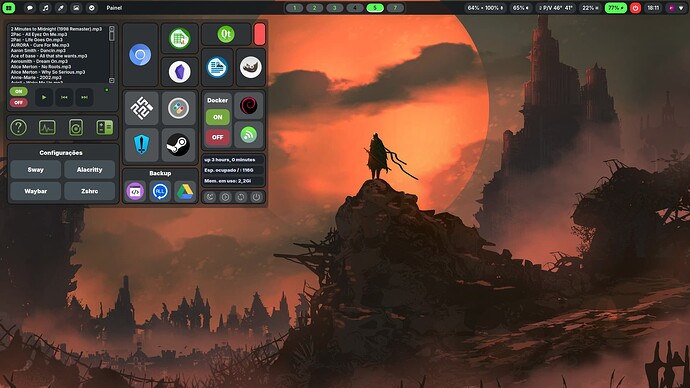This screenshot has width=690, height=388.
Task: Skip to the previous track
Action: 64,97
